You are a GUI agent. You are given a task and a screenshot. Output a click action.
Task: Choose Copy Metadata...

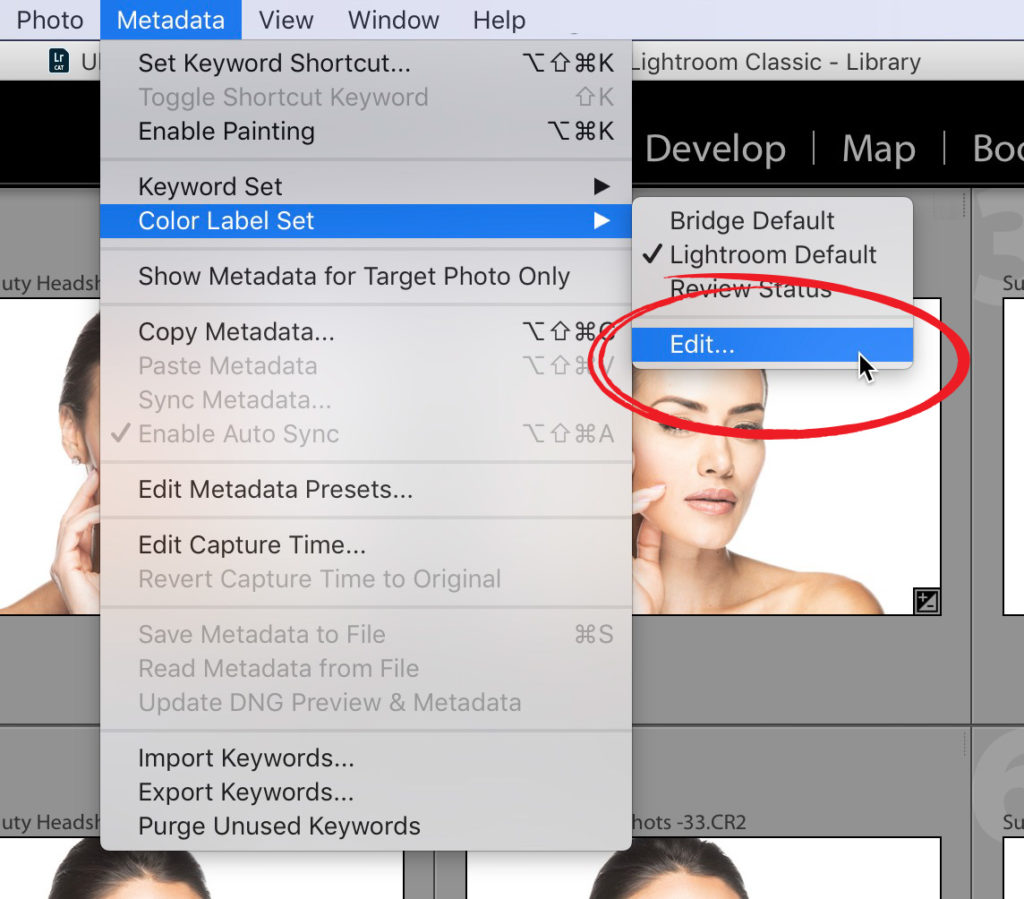pyautogui.click(x=366, y=332)
